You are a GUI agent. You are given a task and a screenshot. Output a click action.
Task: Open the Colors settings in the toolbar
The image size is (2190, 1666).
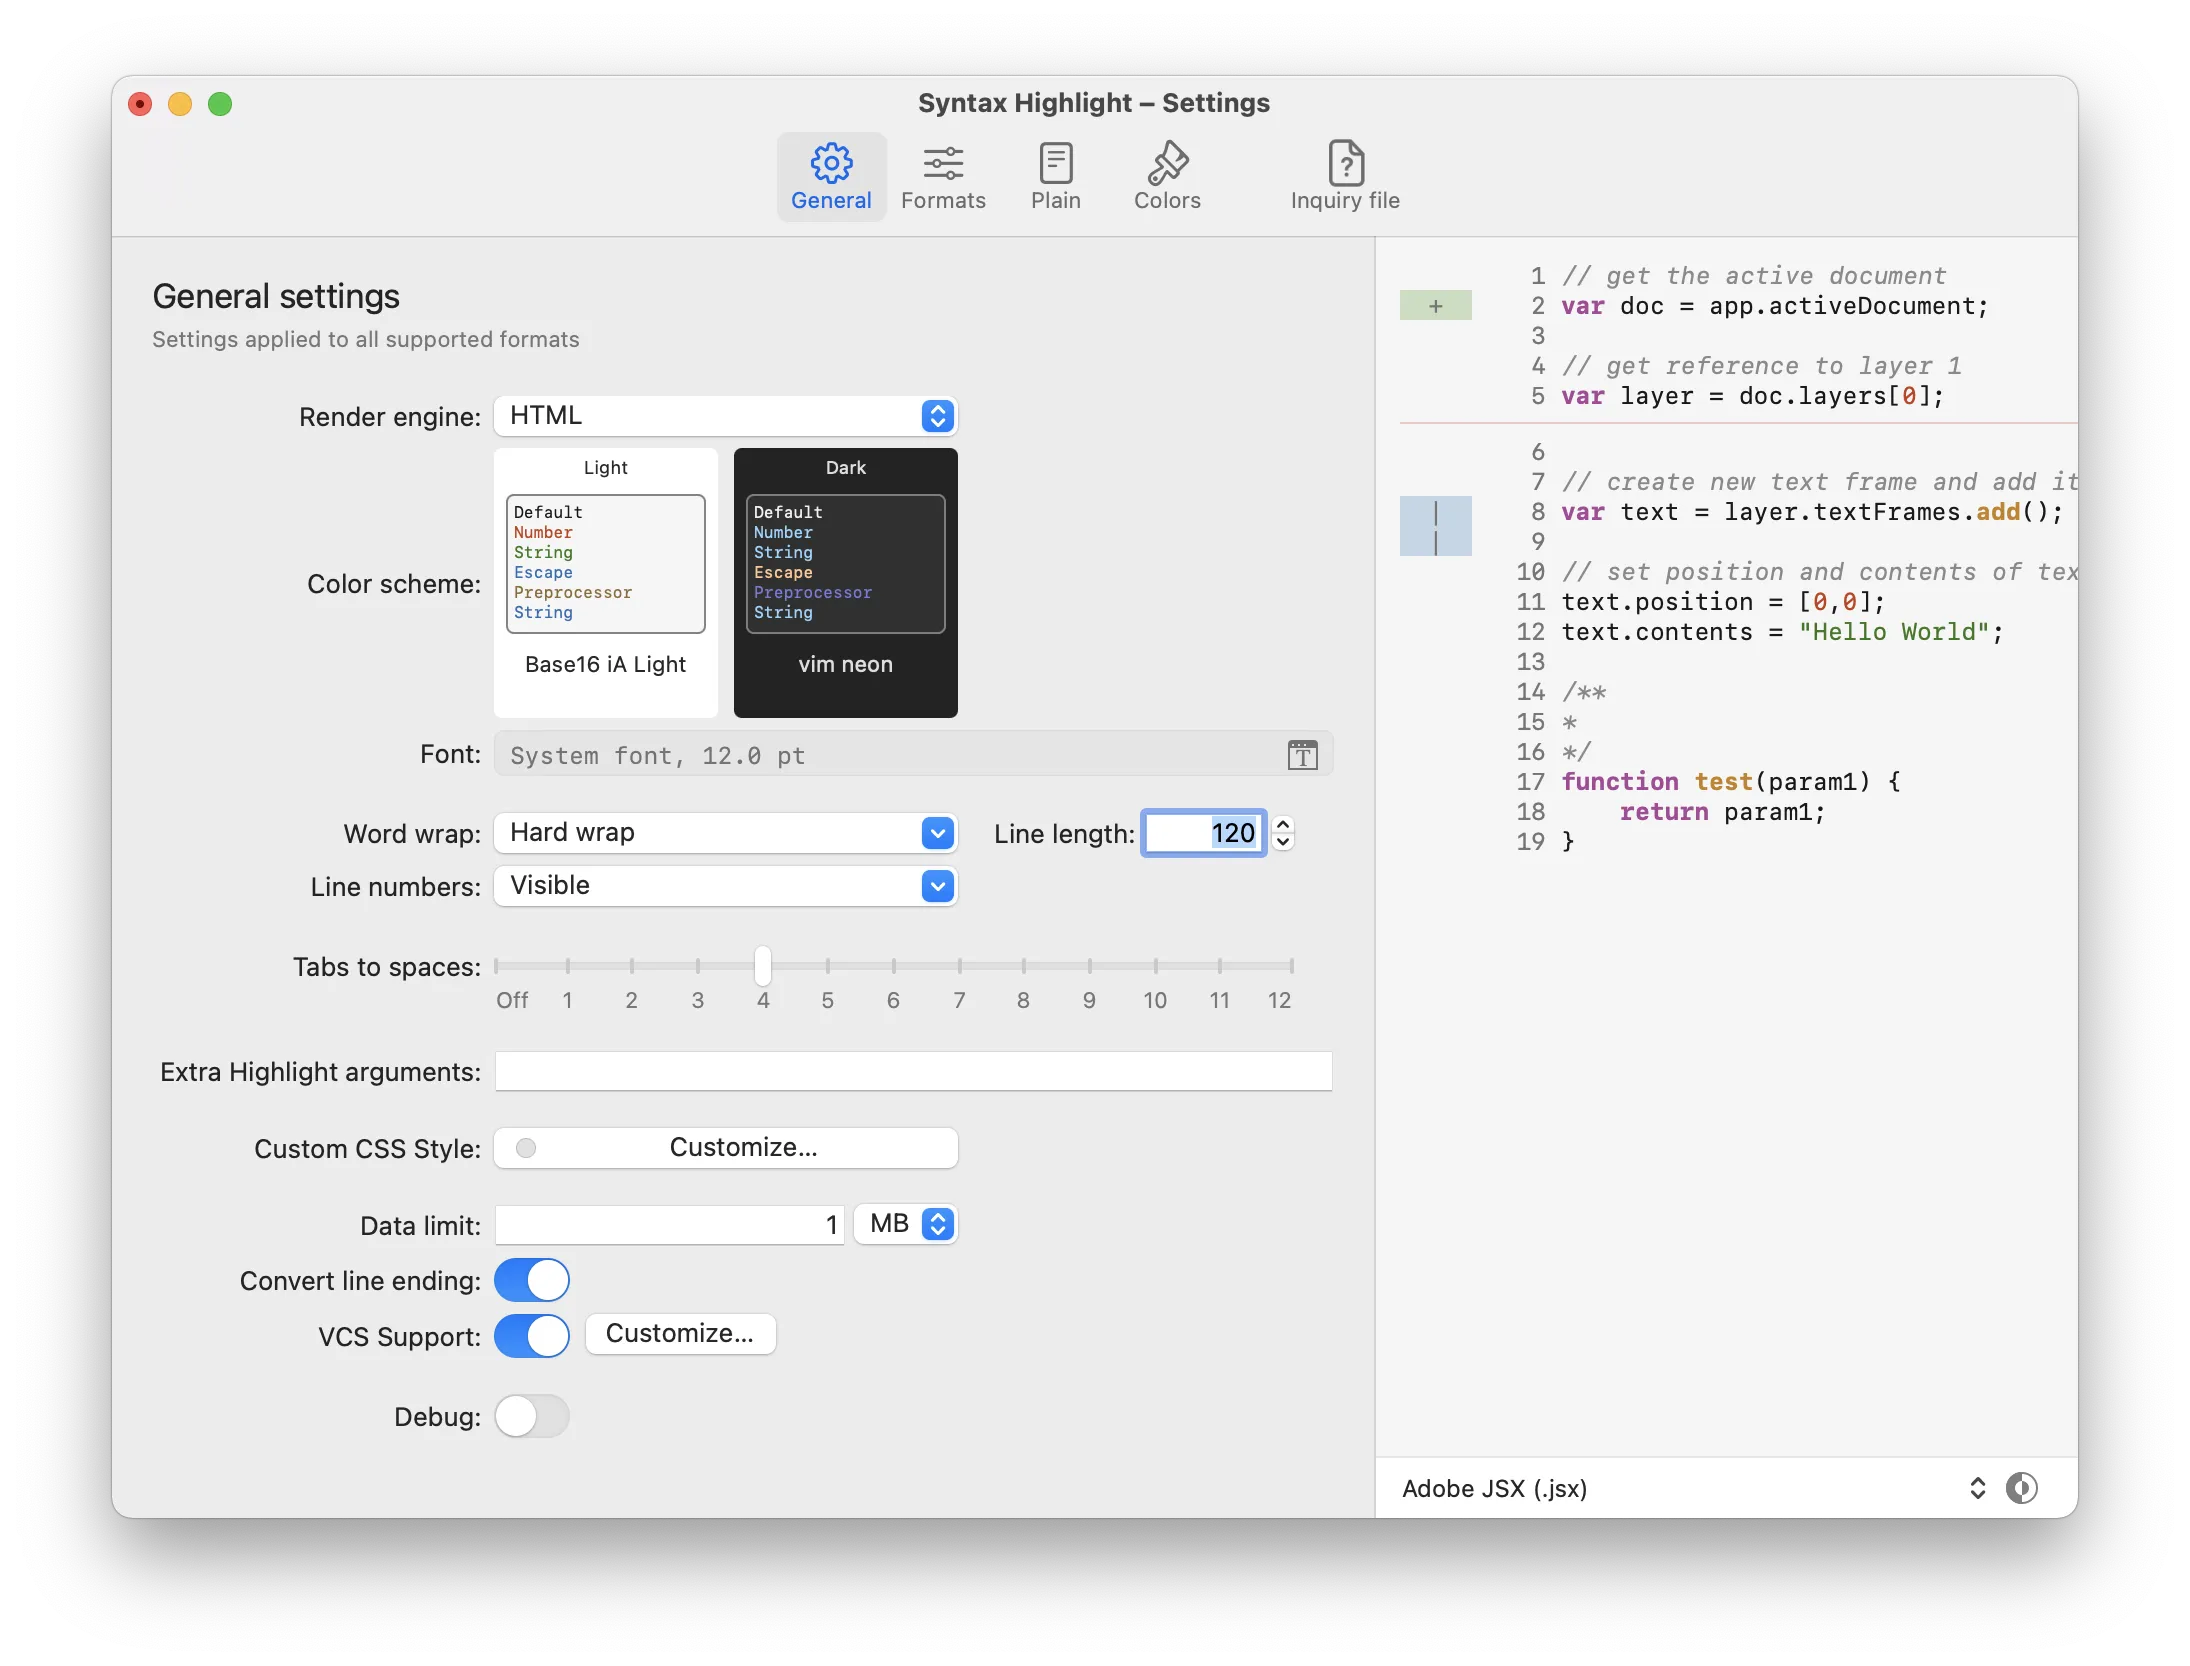[x=1167, y=176]
